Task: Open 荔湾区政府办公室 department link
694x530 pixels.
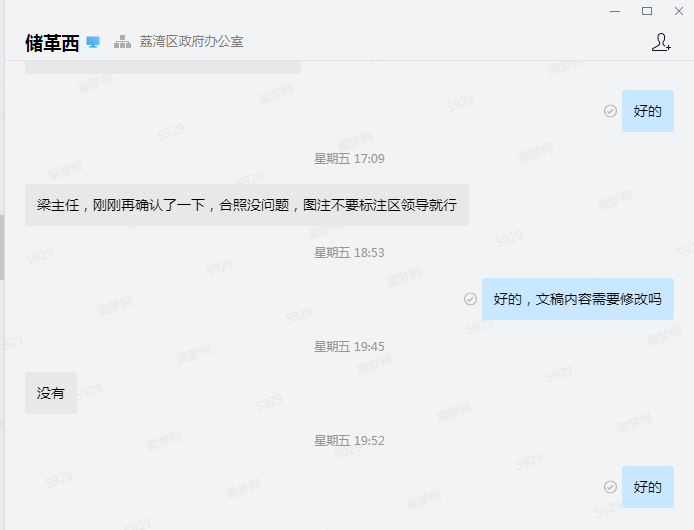Action: [x=191, y=42]
